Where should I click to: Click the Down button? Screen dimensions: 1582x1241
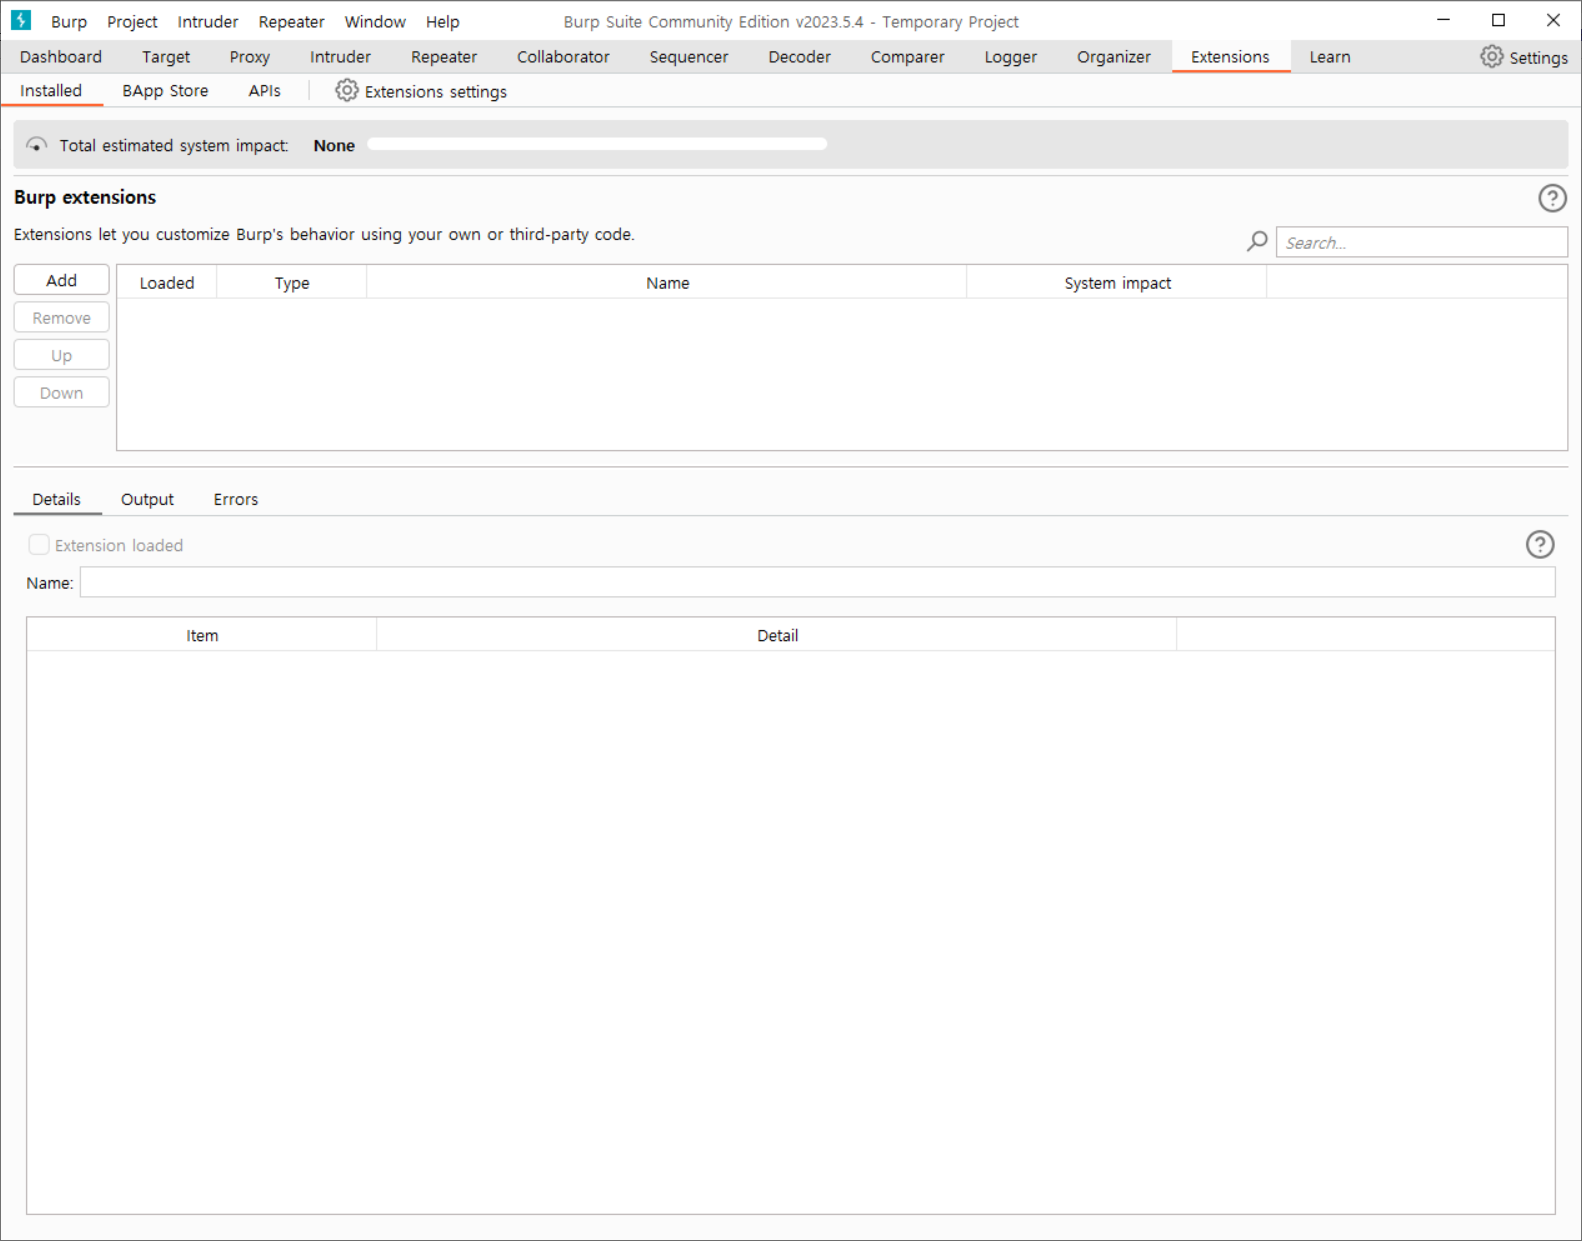61,393
